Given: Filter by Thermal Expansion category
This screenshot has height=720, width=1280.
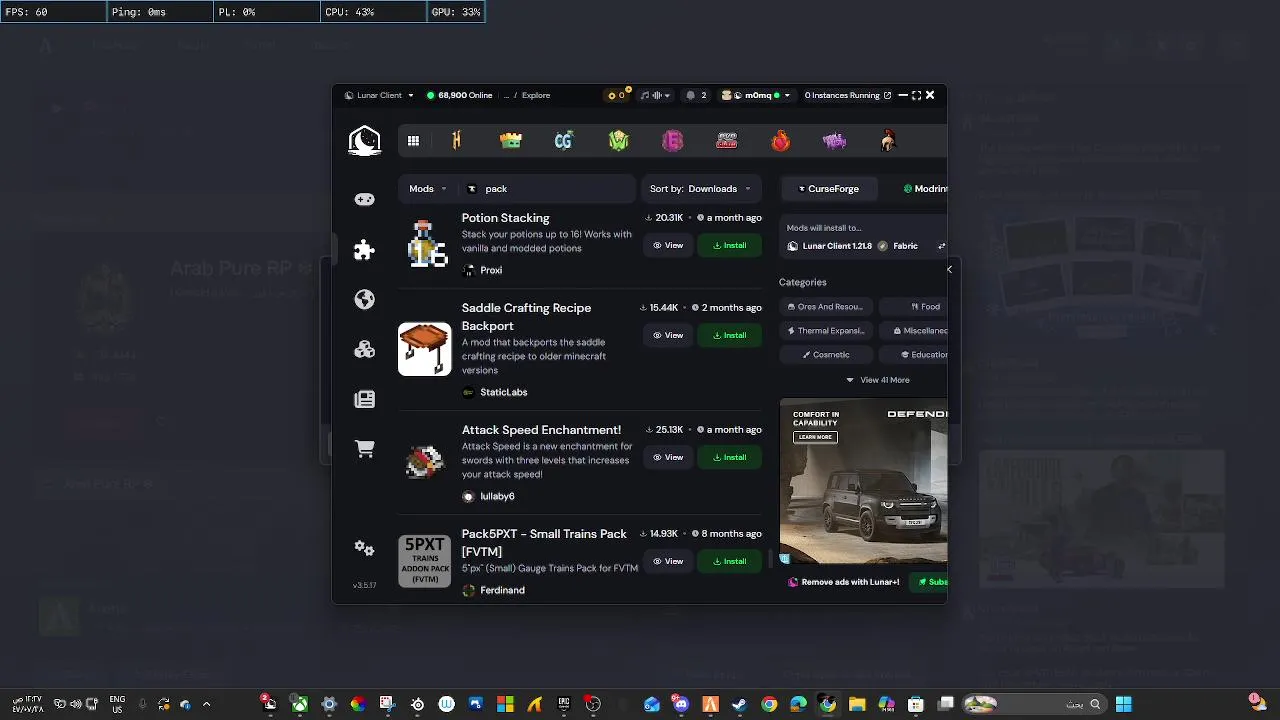Looking at the screenshot, I should click(826, 331).
